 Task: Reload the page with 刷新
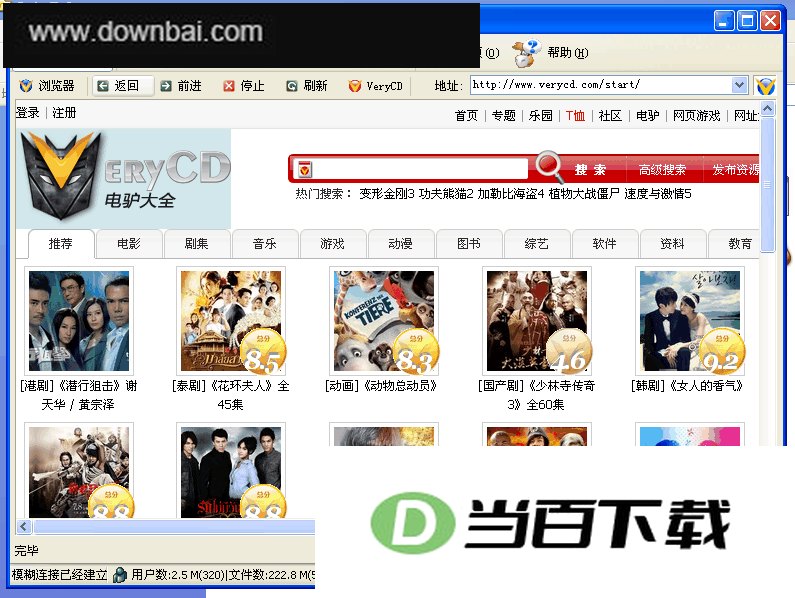pyautogui.click(x=307, y=86)
